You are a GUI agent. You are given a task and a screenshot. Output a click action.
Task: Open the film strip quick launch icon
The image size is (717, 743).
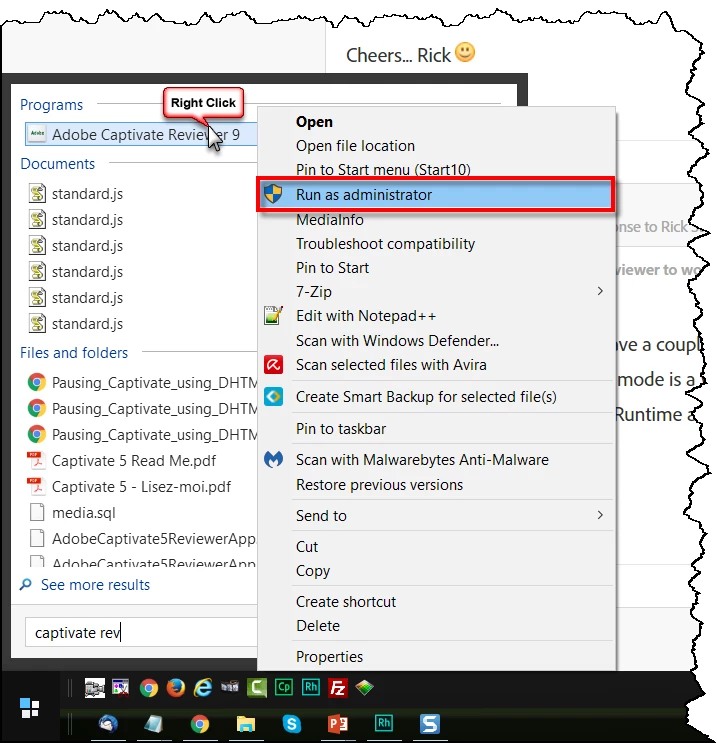tap(230, 686)
